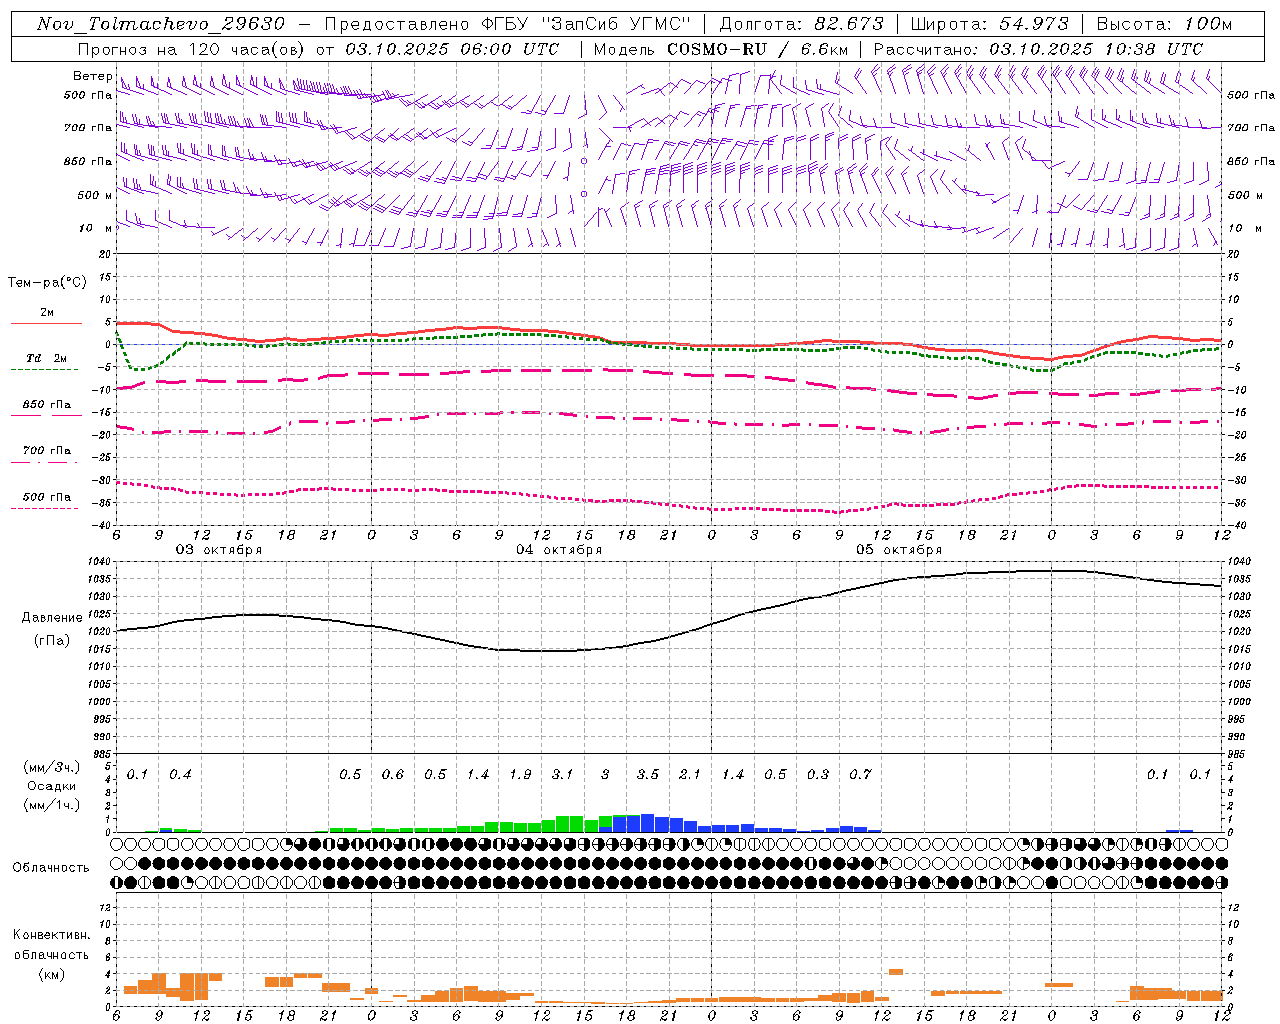Click the 3.1 precipitation value
The height and width of the screenshot is (1024, 1280).
coord(563,775)
